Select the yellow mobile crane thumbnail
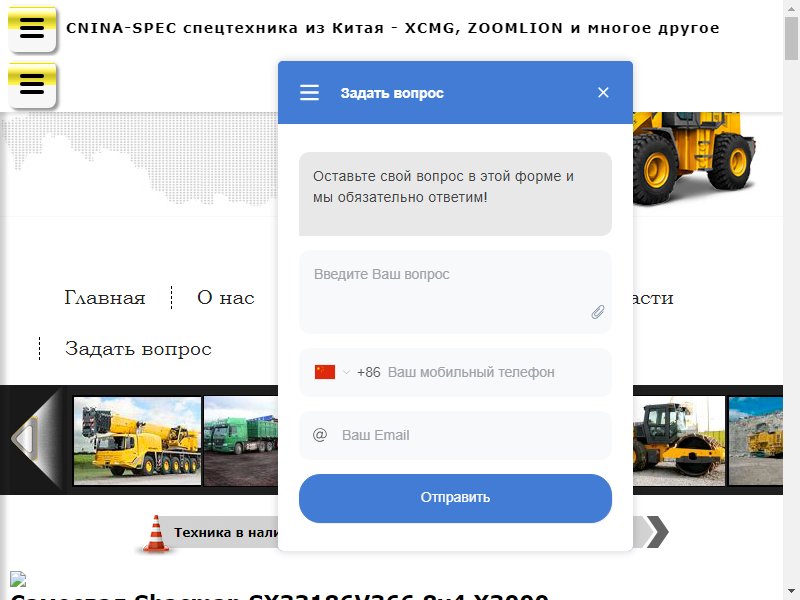 [x=137, y=441]
